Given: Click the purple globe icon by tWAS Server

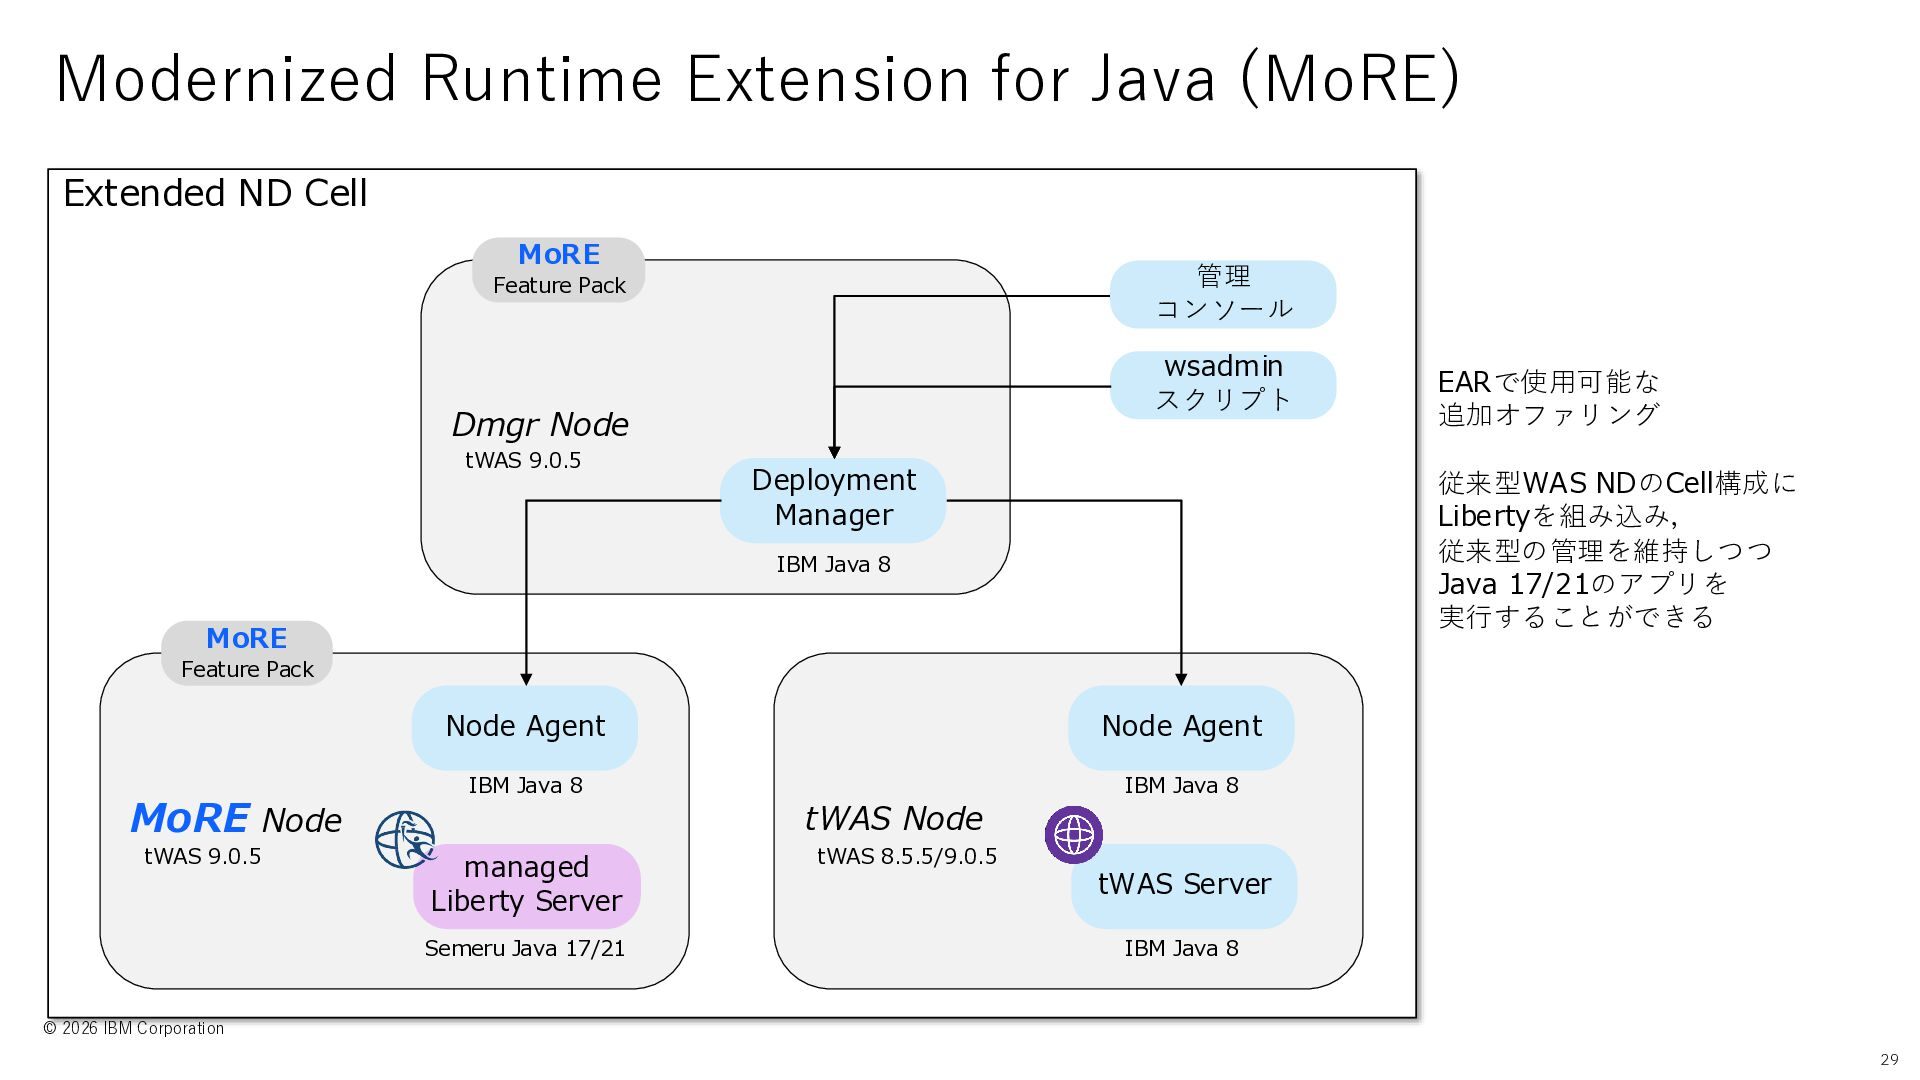Looking at the screenshot, I should pyautogui.click(x=1073, y=835).
